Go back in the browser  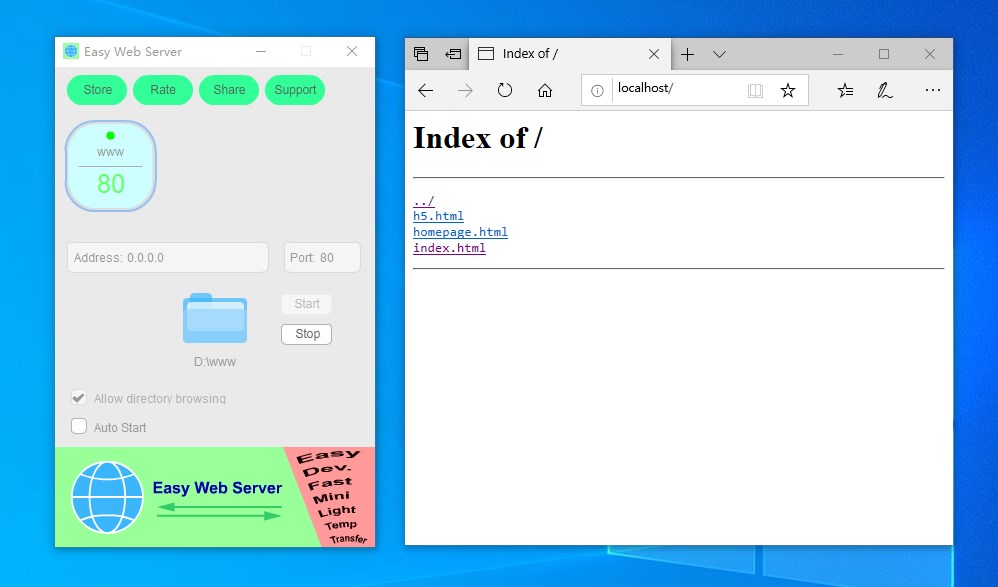click(426, 91)
